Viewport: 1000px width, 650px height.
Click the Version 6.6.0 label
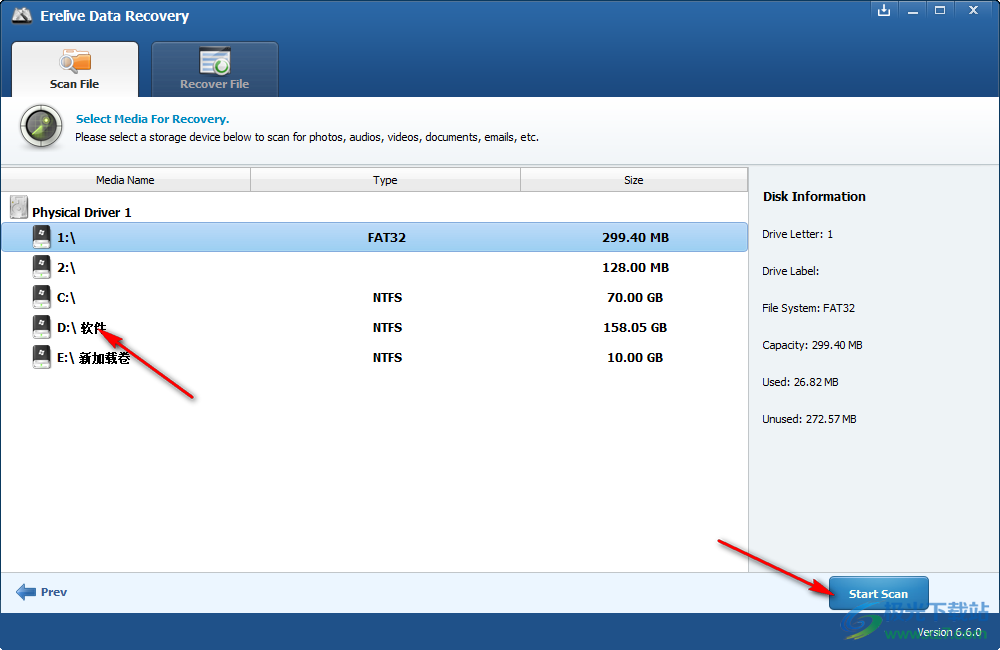[949, 632]
